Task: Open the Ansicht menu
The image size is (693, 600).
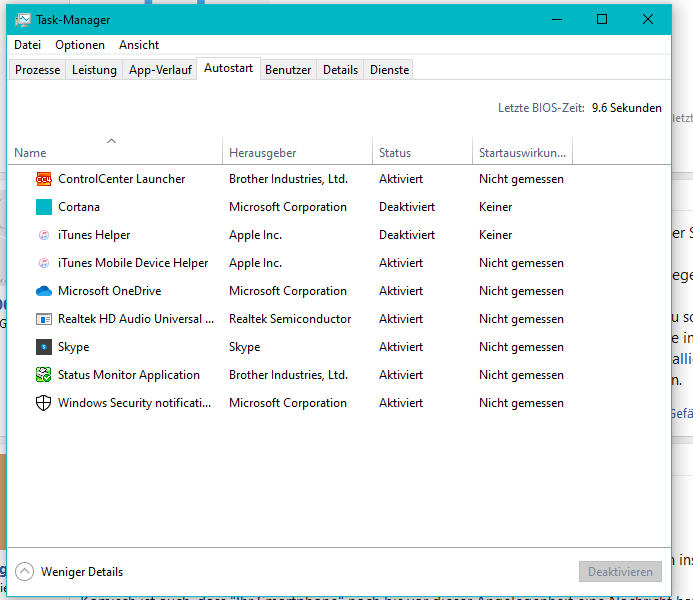Action: point(139,45)
